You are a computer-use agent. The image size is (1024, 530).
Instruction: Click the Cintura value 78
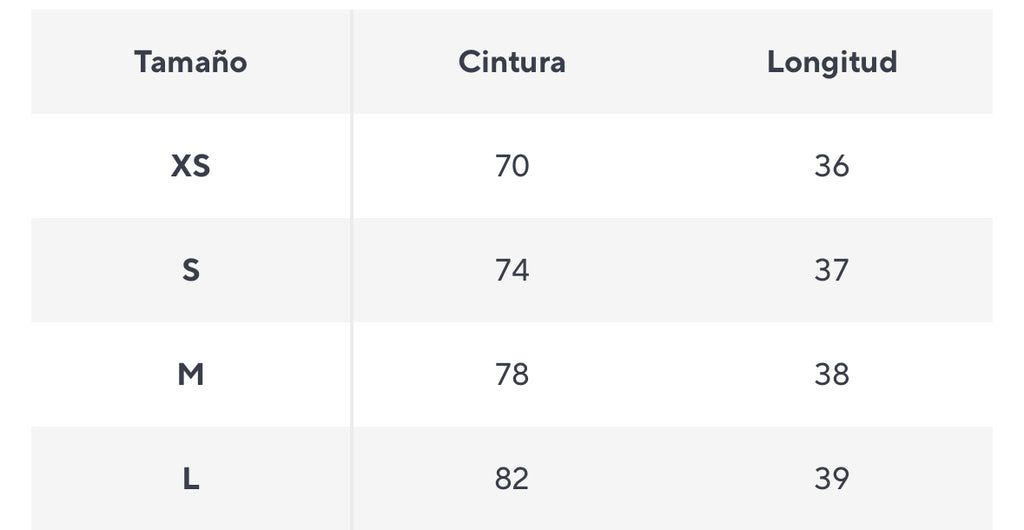(511, 374)
